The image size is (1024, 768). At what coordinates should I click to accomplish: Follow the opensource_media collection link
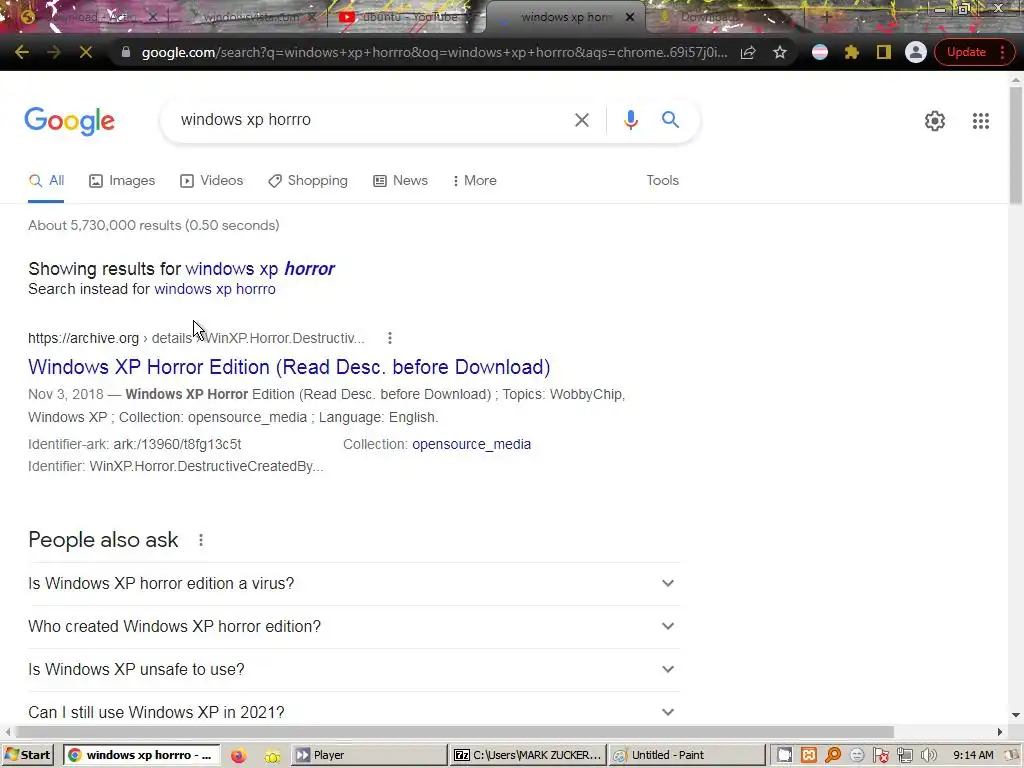coord(472,444)
